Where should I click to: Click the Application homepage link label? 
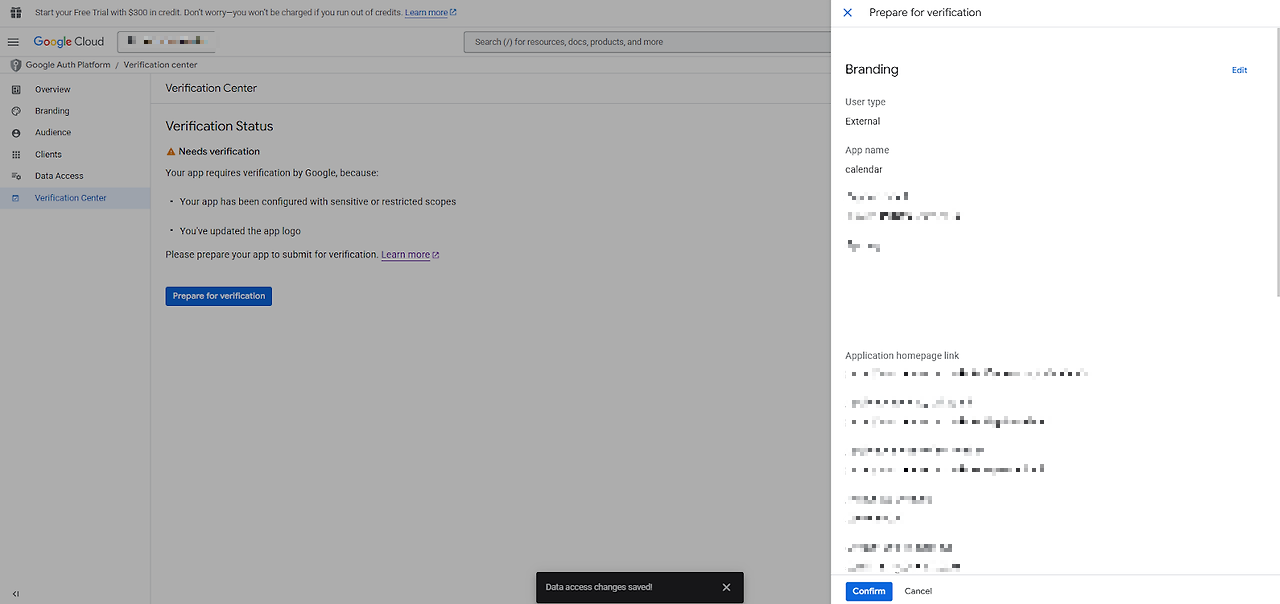pyautogui.click(x=902, y=356)
